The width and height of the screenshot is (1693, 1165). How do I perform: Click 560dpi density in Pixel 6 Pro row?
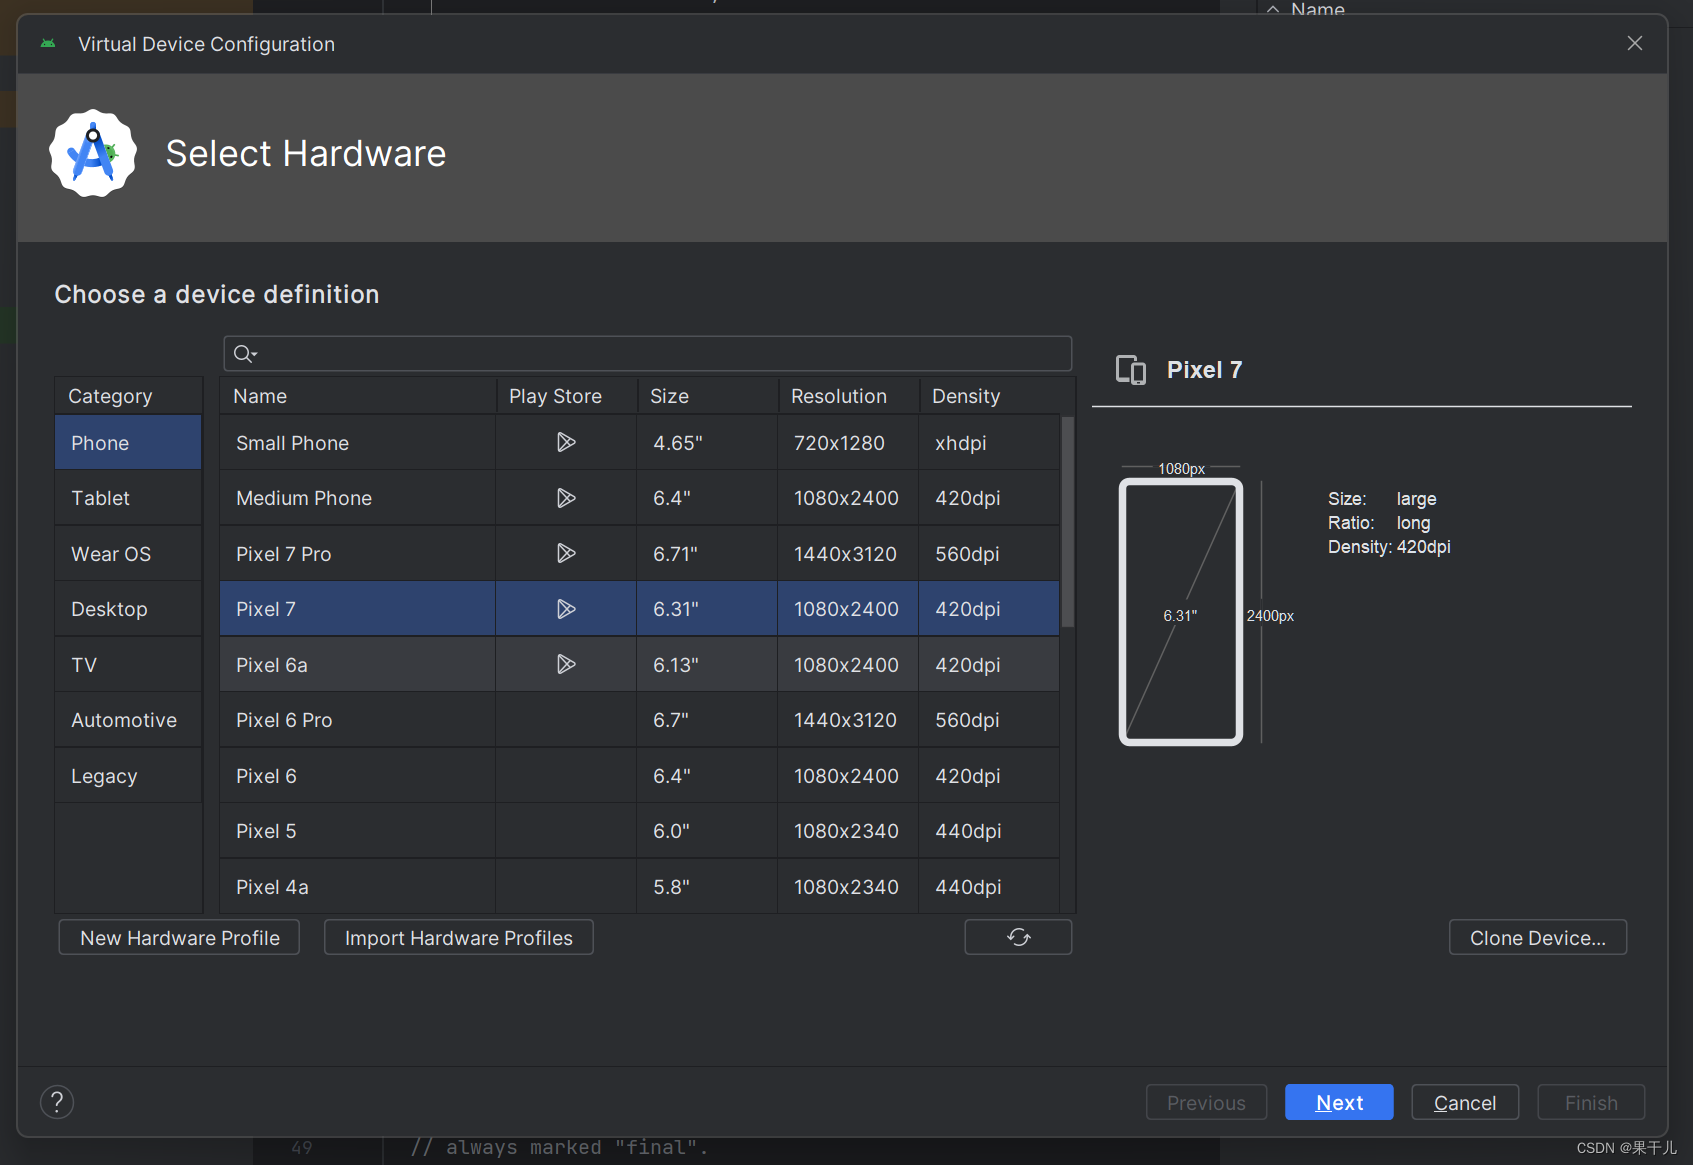(x=989, y=720)
